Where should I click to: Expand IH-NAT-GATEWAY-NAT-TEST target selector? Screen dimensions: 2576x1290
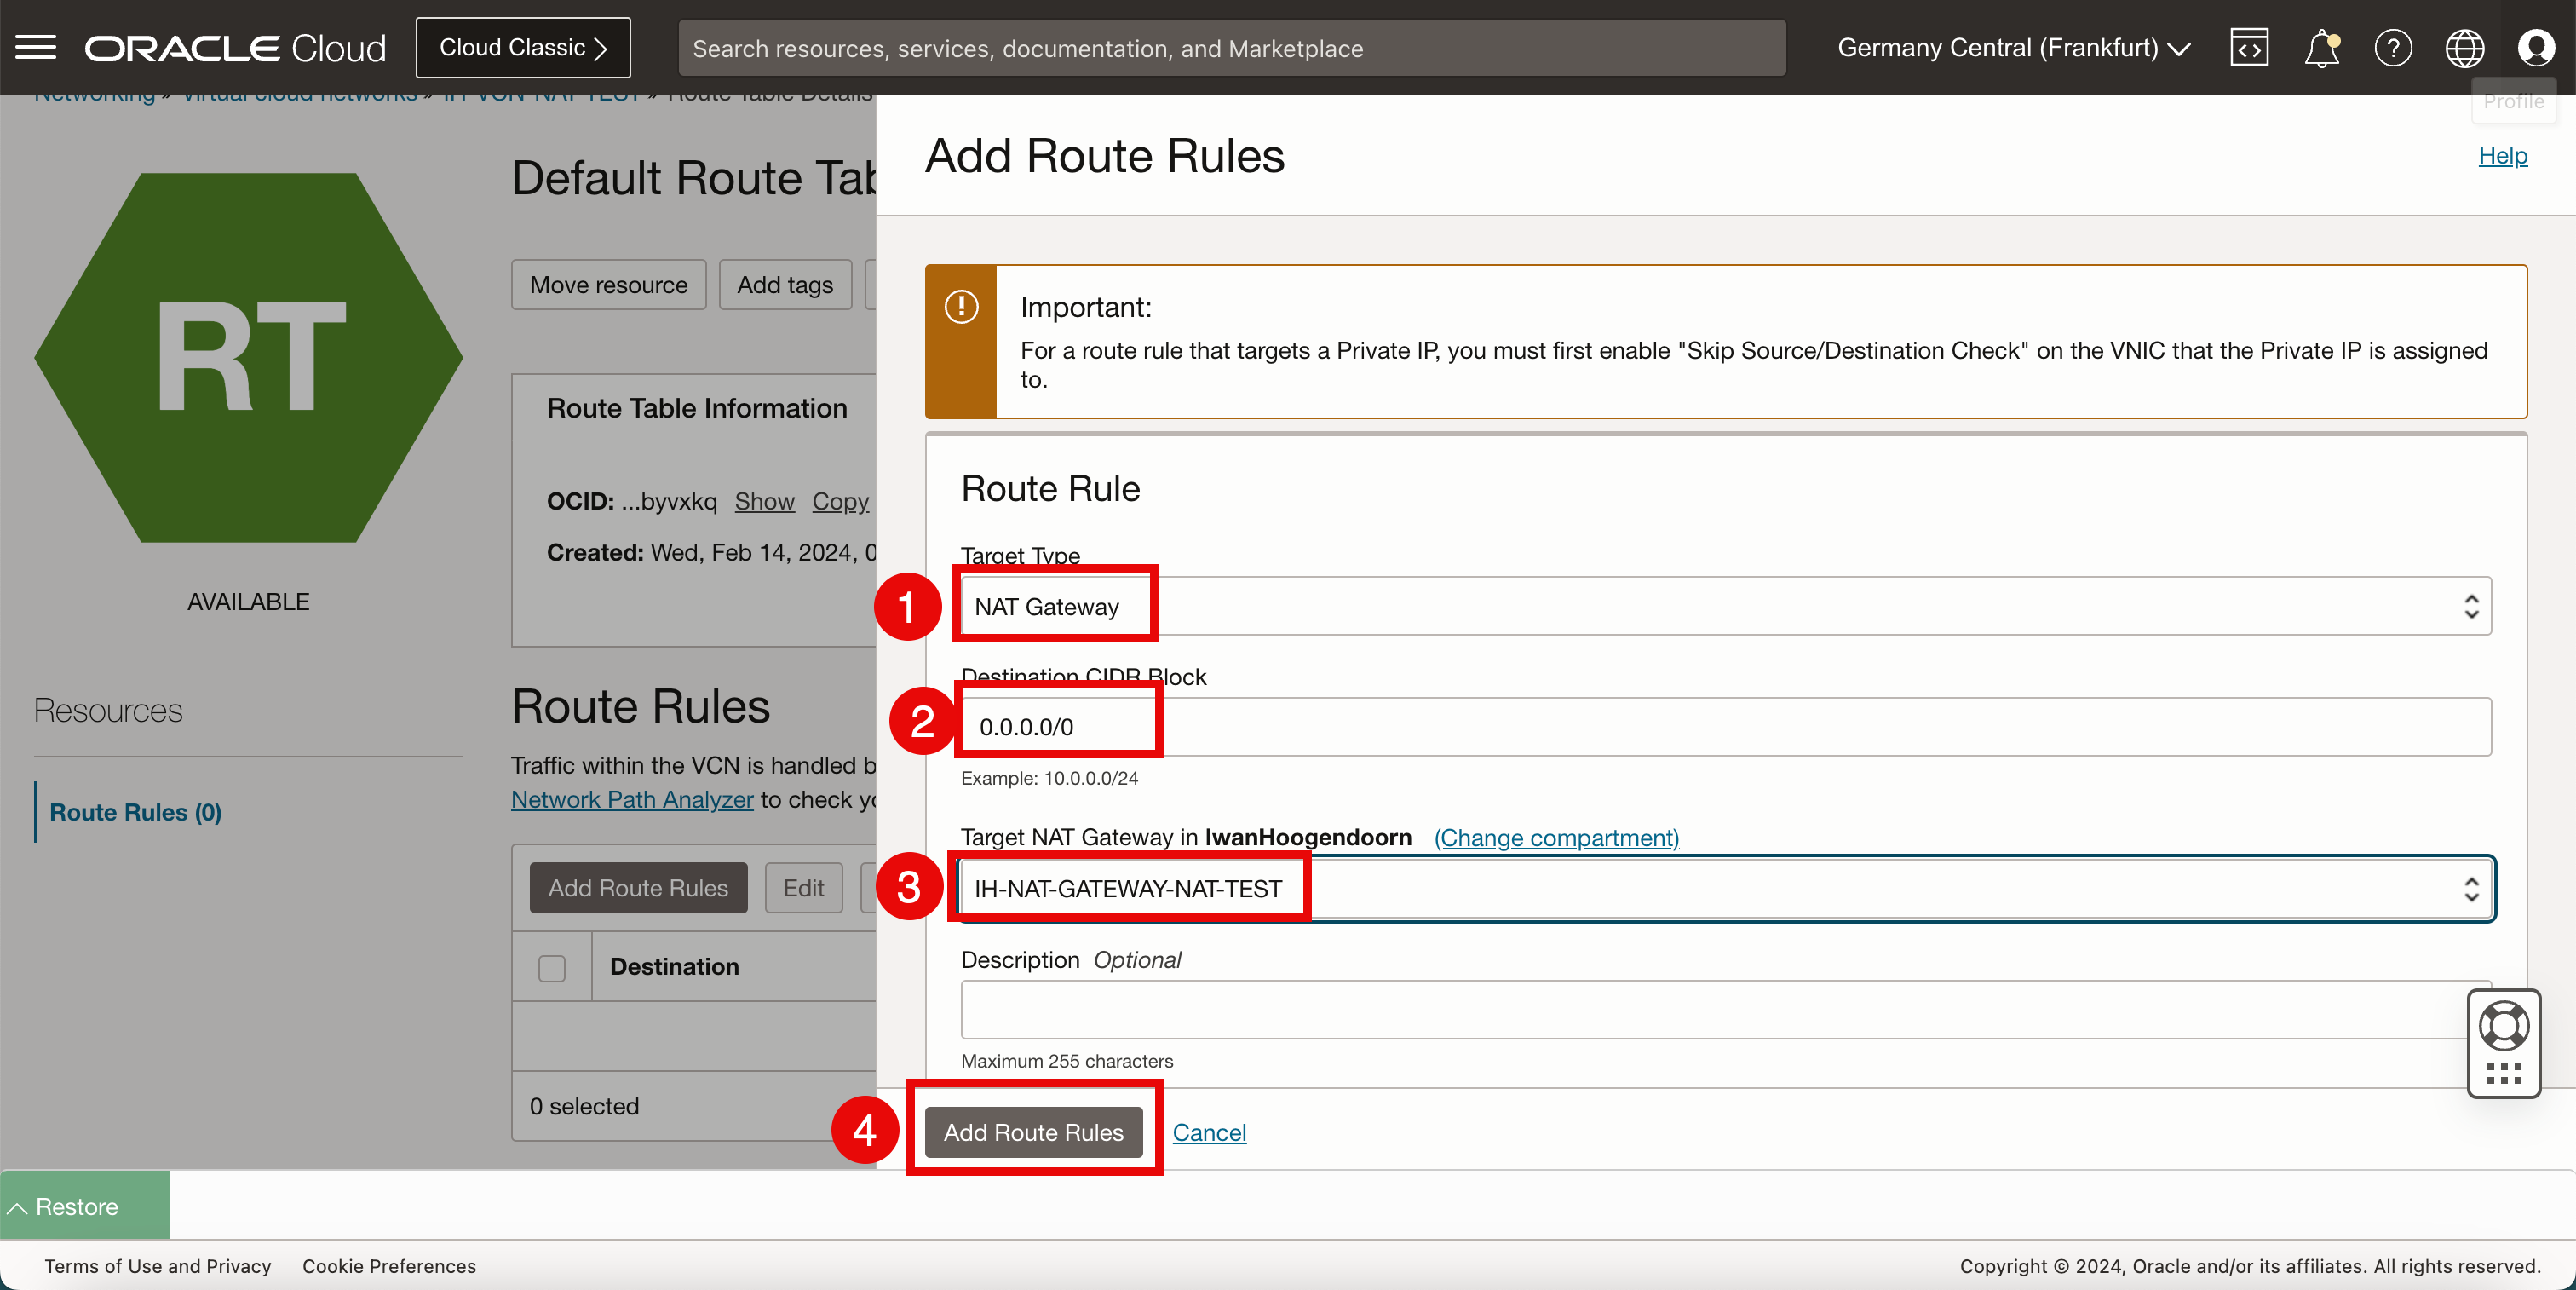tap(2470, 889)
